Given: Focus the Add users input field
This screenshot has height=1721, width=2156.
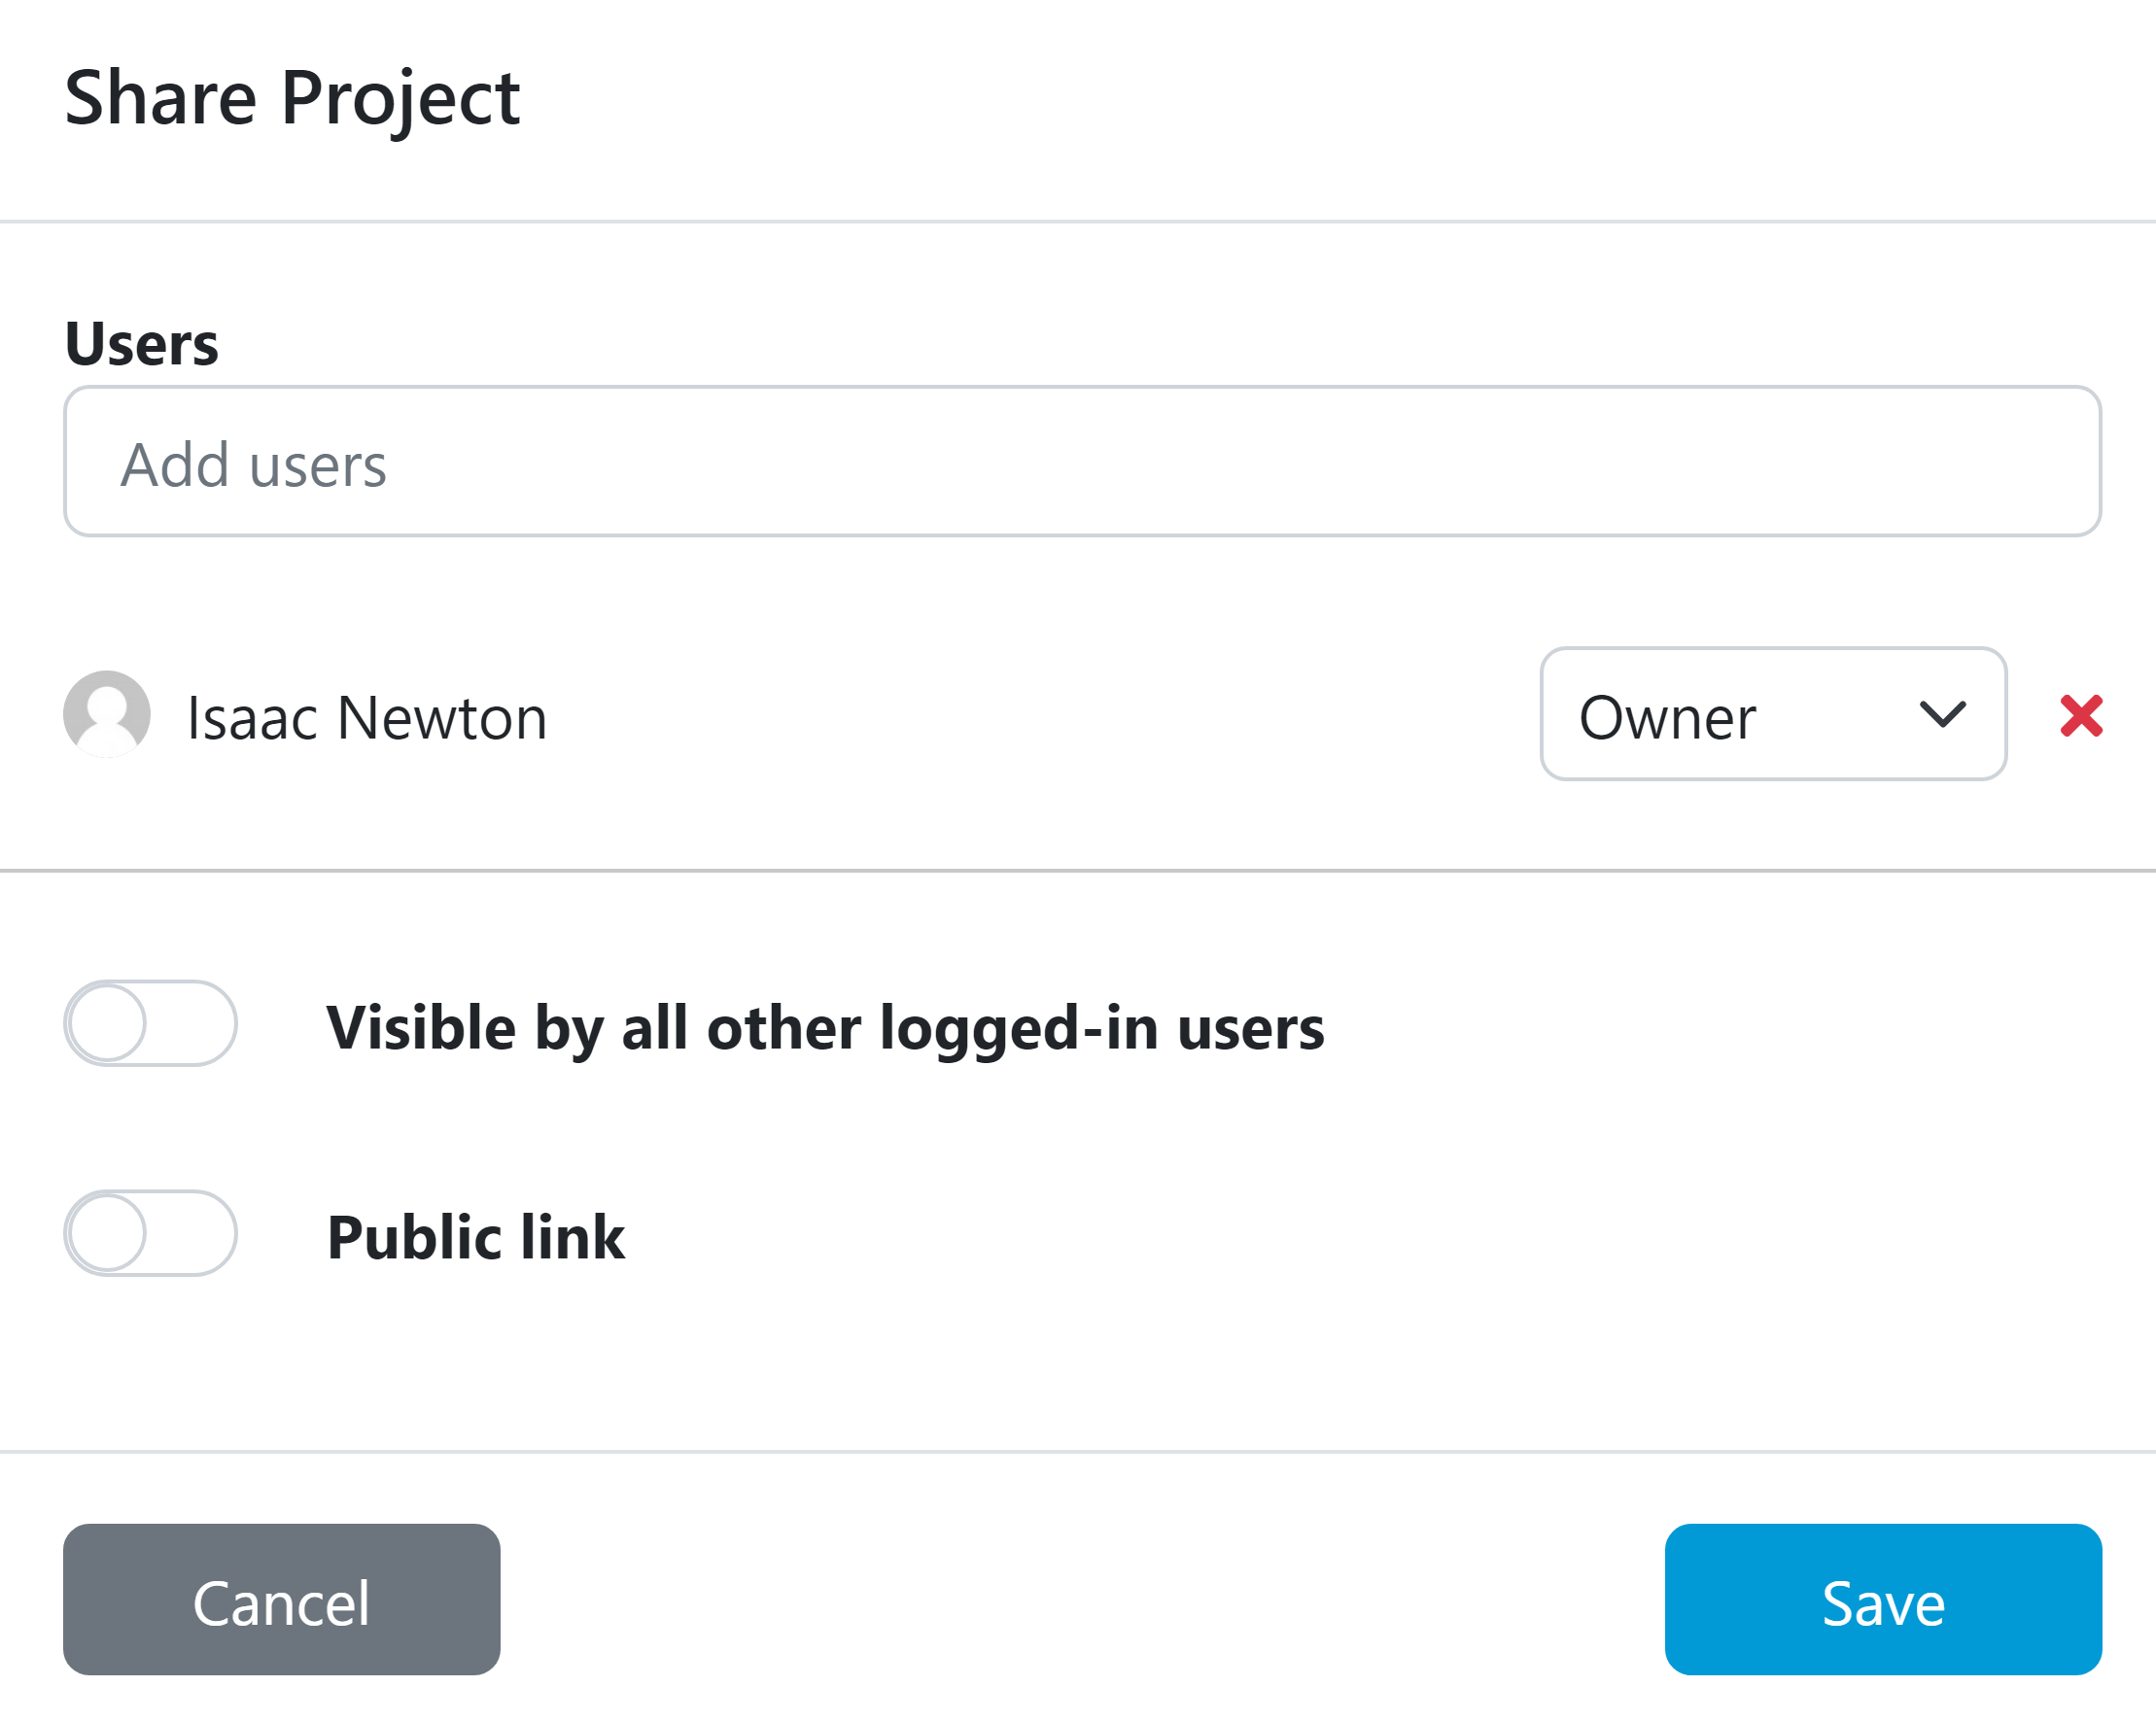Looking at the screenshot, I should (x=1082, y=461).
